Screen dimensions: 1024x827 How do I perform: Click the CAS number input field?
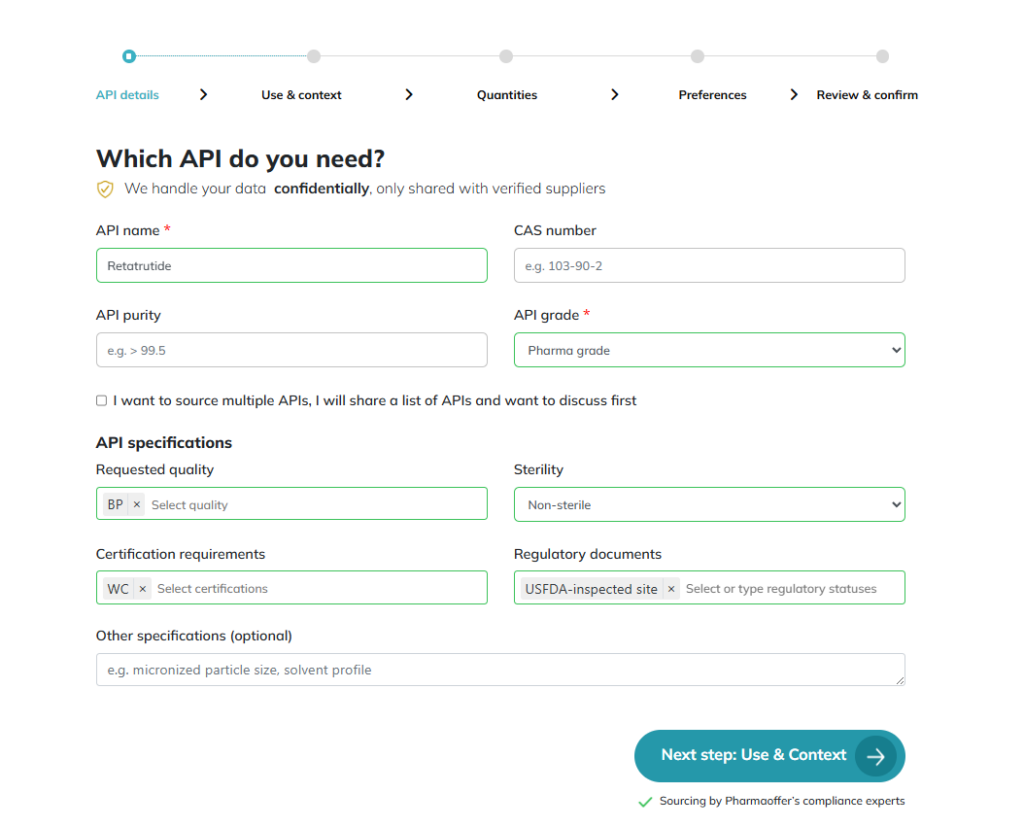709,266
